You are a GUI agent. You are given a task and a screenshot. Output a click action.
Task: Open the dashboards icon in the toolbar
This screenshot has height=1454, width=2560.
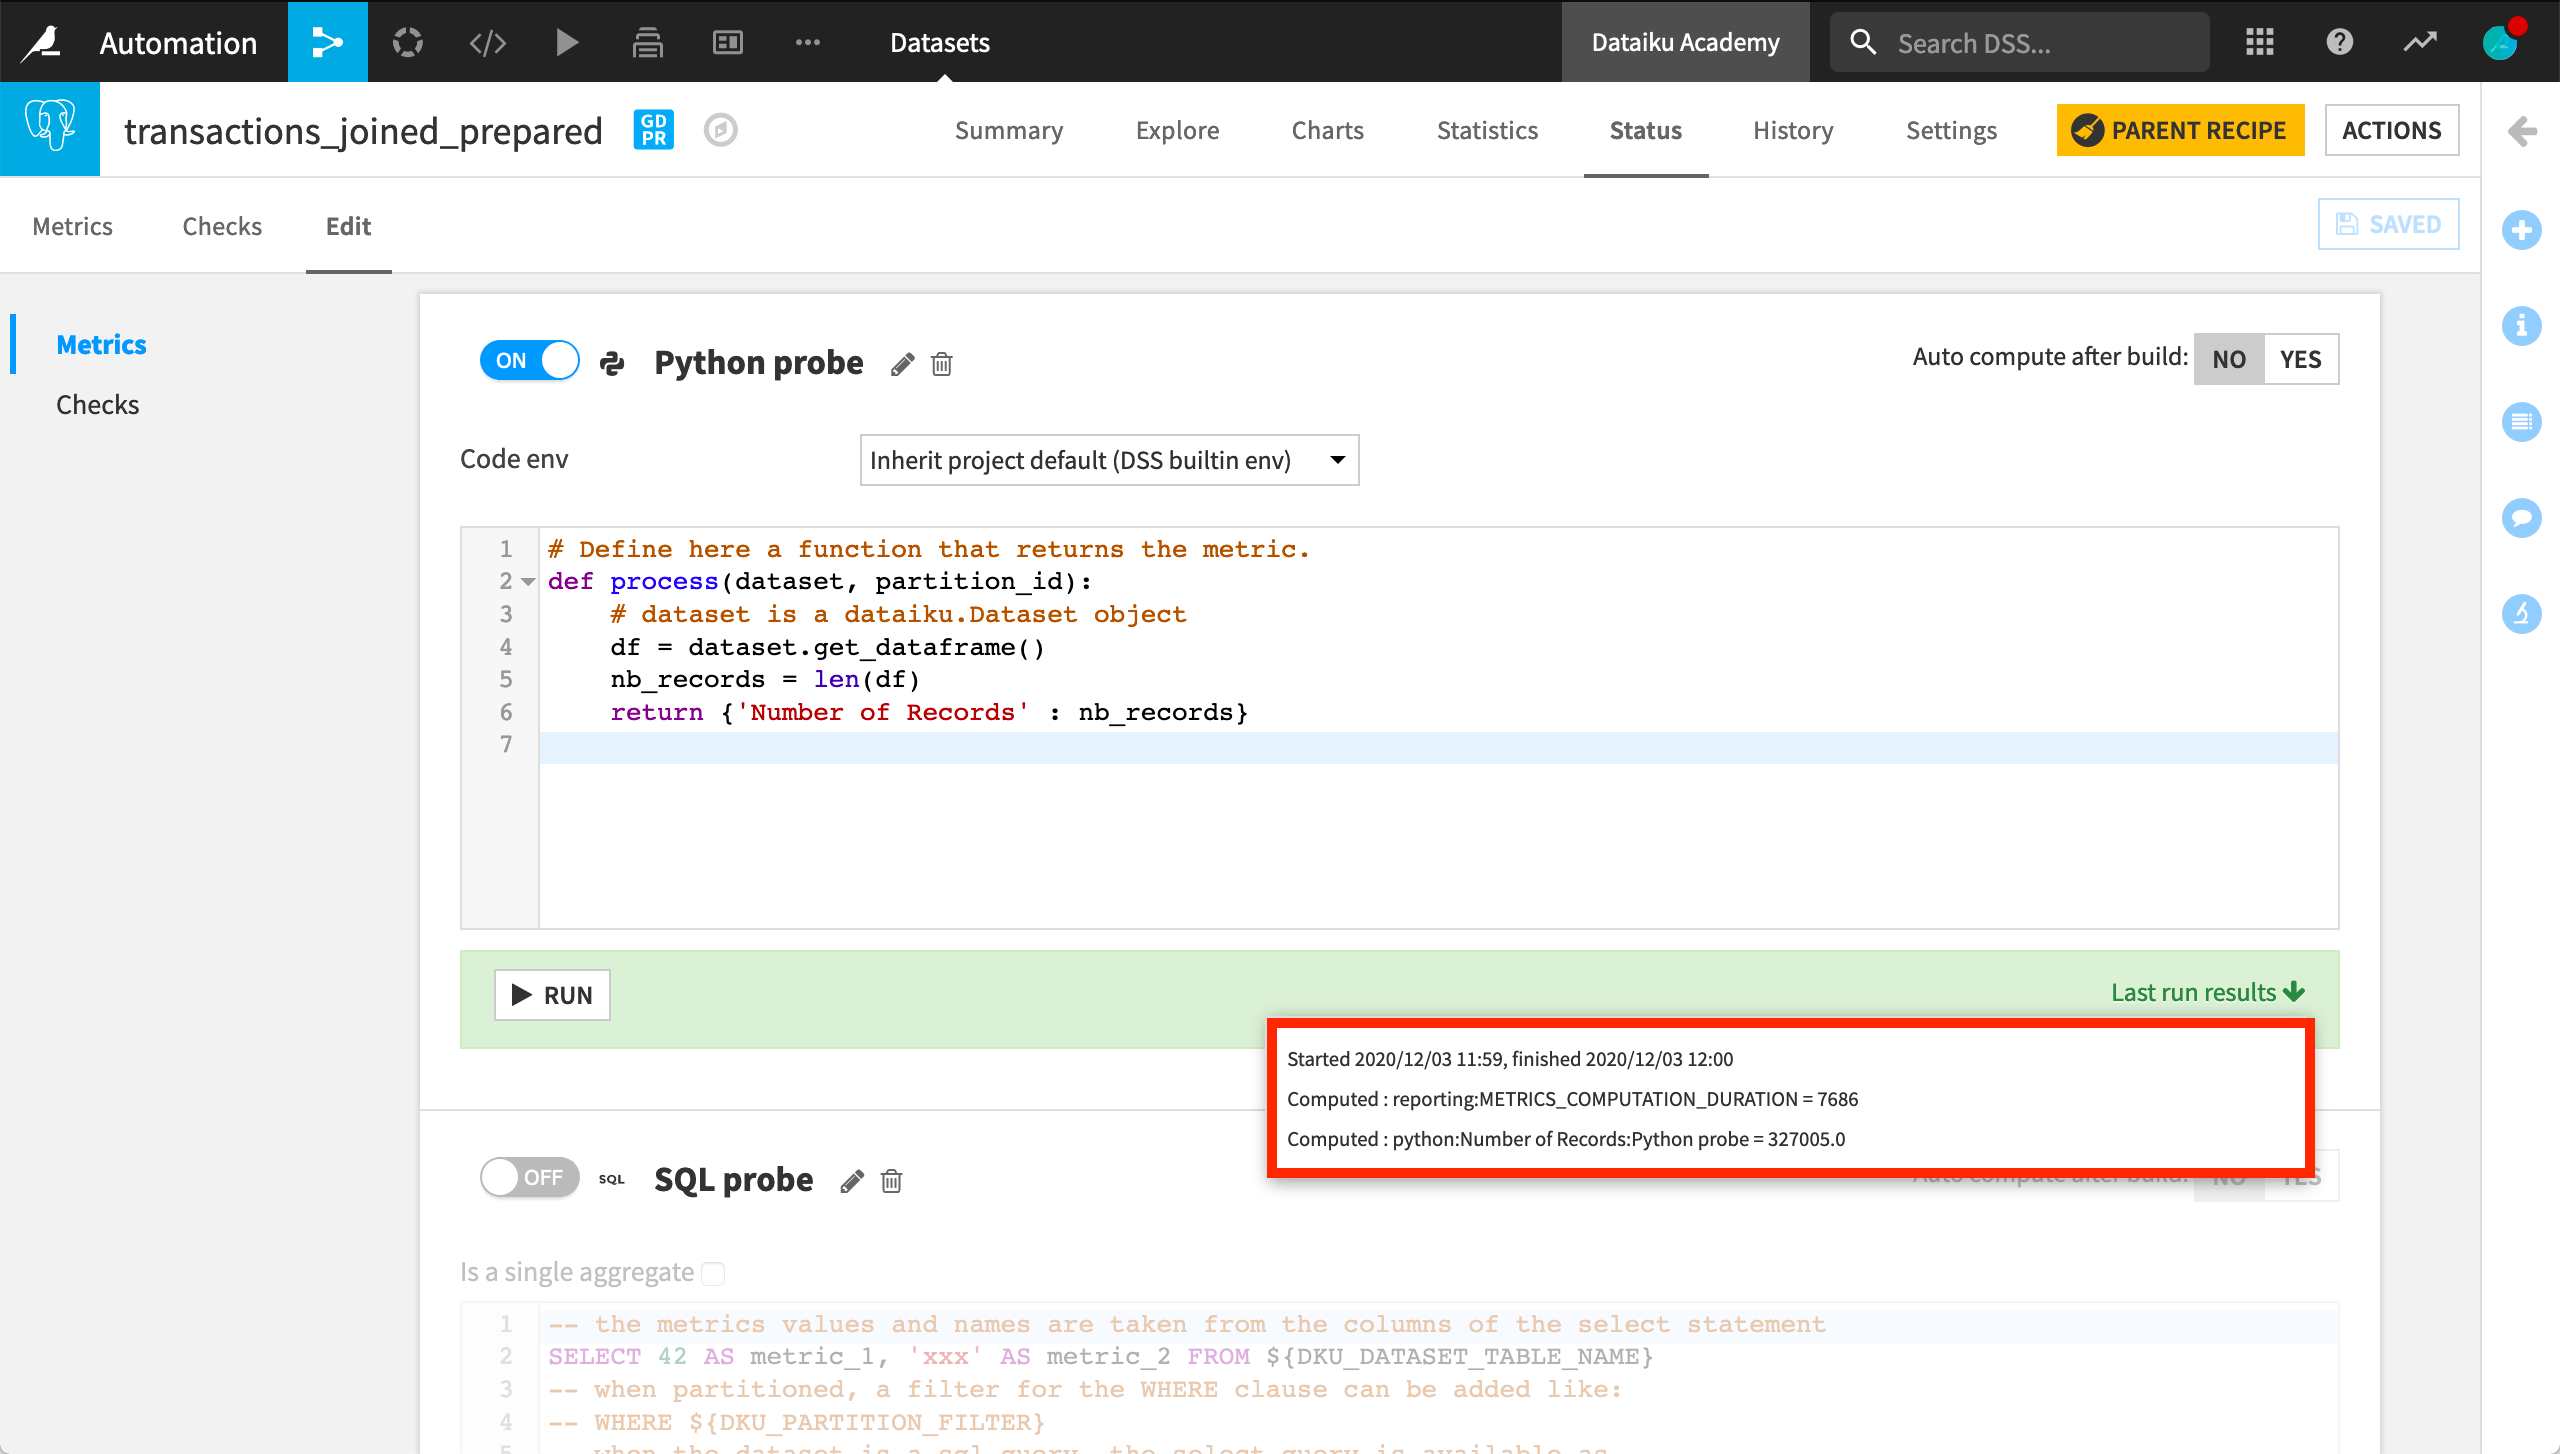click(x=727, y=42)
